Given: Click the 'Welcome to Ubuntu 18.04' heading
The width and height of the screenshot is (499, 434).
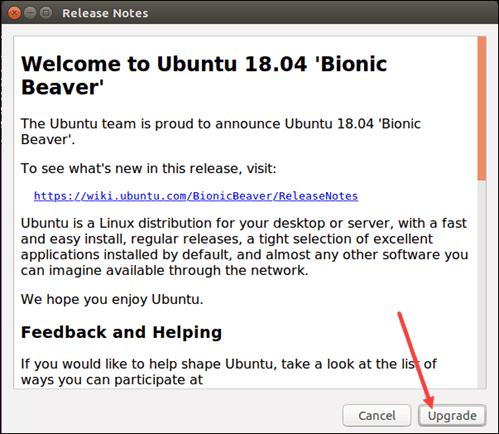Looking at the screenshot, I should [x=204, y=75].
